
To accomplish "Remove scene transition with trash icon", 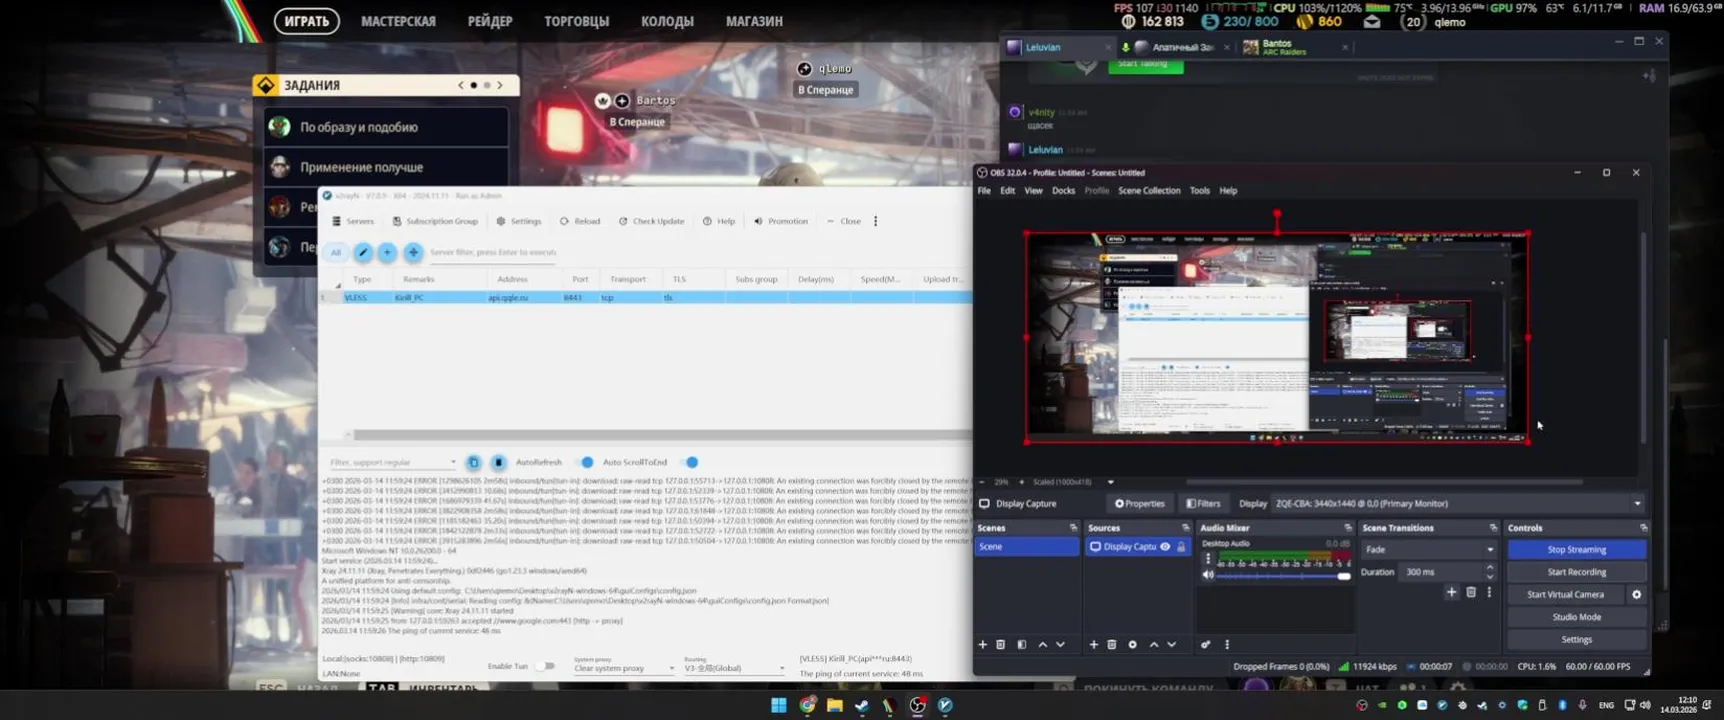I will click(x=1470, y=592).
